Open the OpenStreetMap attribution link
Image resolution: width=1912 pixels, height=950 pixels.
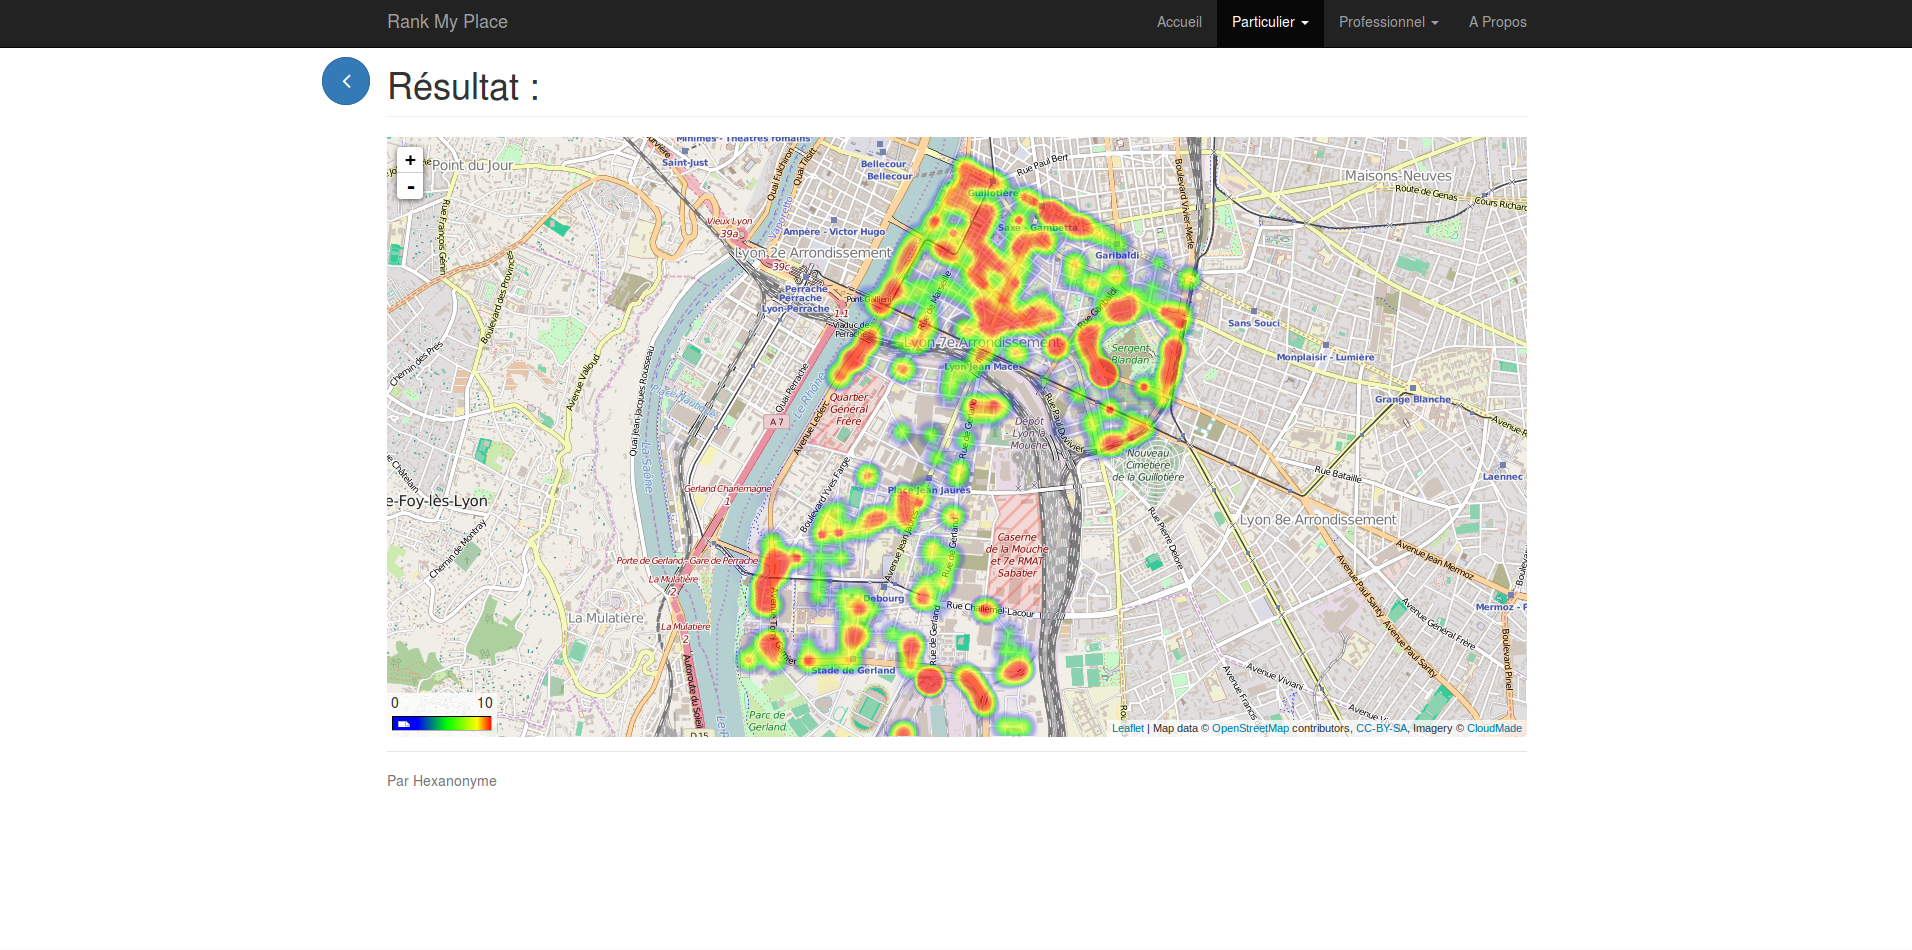[1250, 728]
